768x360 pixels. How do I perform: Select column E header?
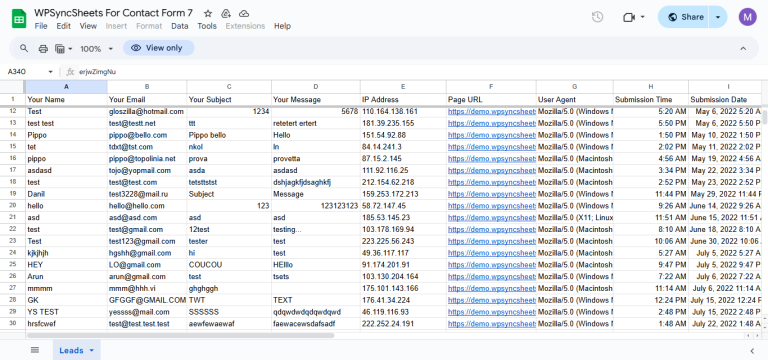[403, 87]
